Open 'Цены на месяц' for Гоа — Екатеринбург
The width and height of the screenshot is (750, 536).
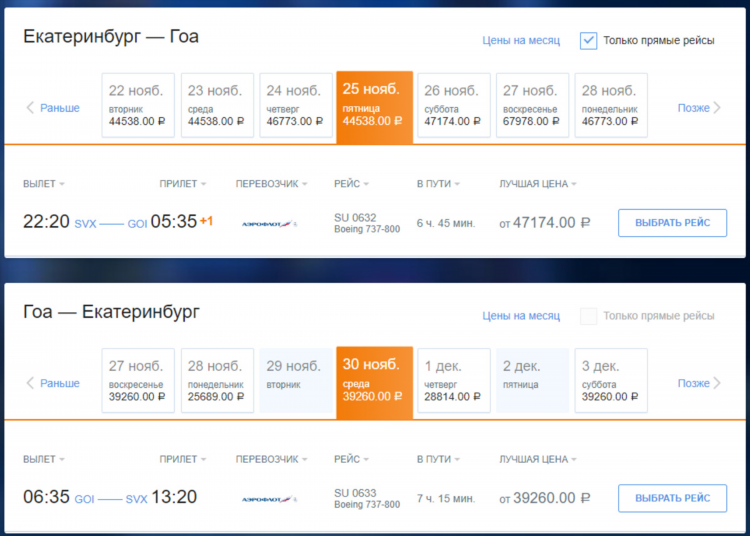(x=521, y=316)
